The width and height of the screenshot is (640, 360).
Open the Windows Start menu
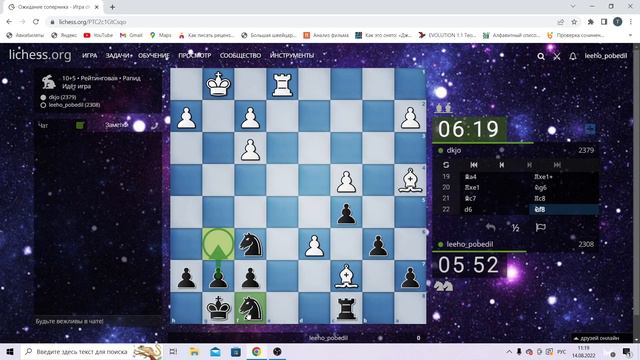(x=9, y=351)
